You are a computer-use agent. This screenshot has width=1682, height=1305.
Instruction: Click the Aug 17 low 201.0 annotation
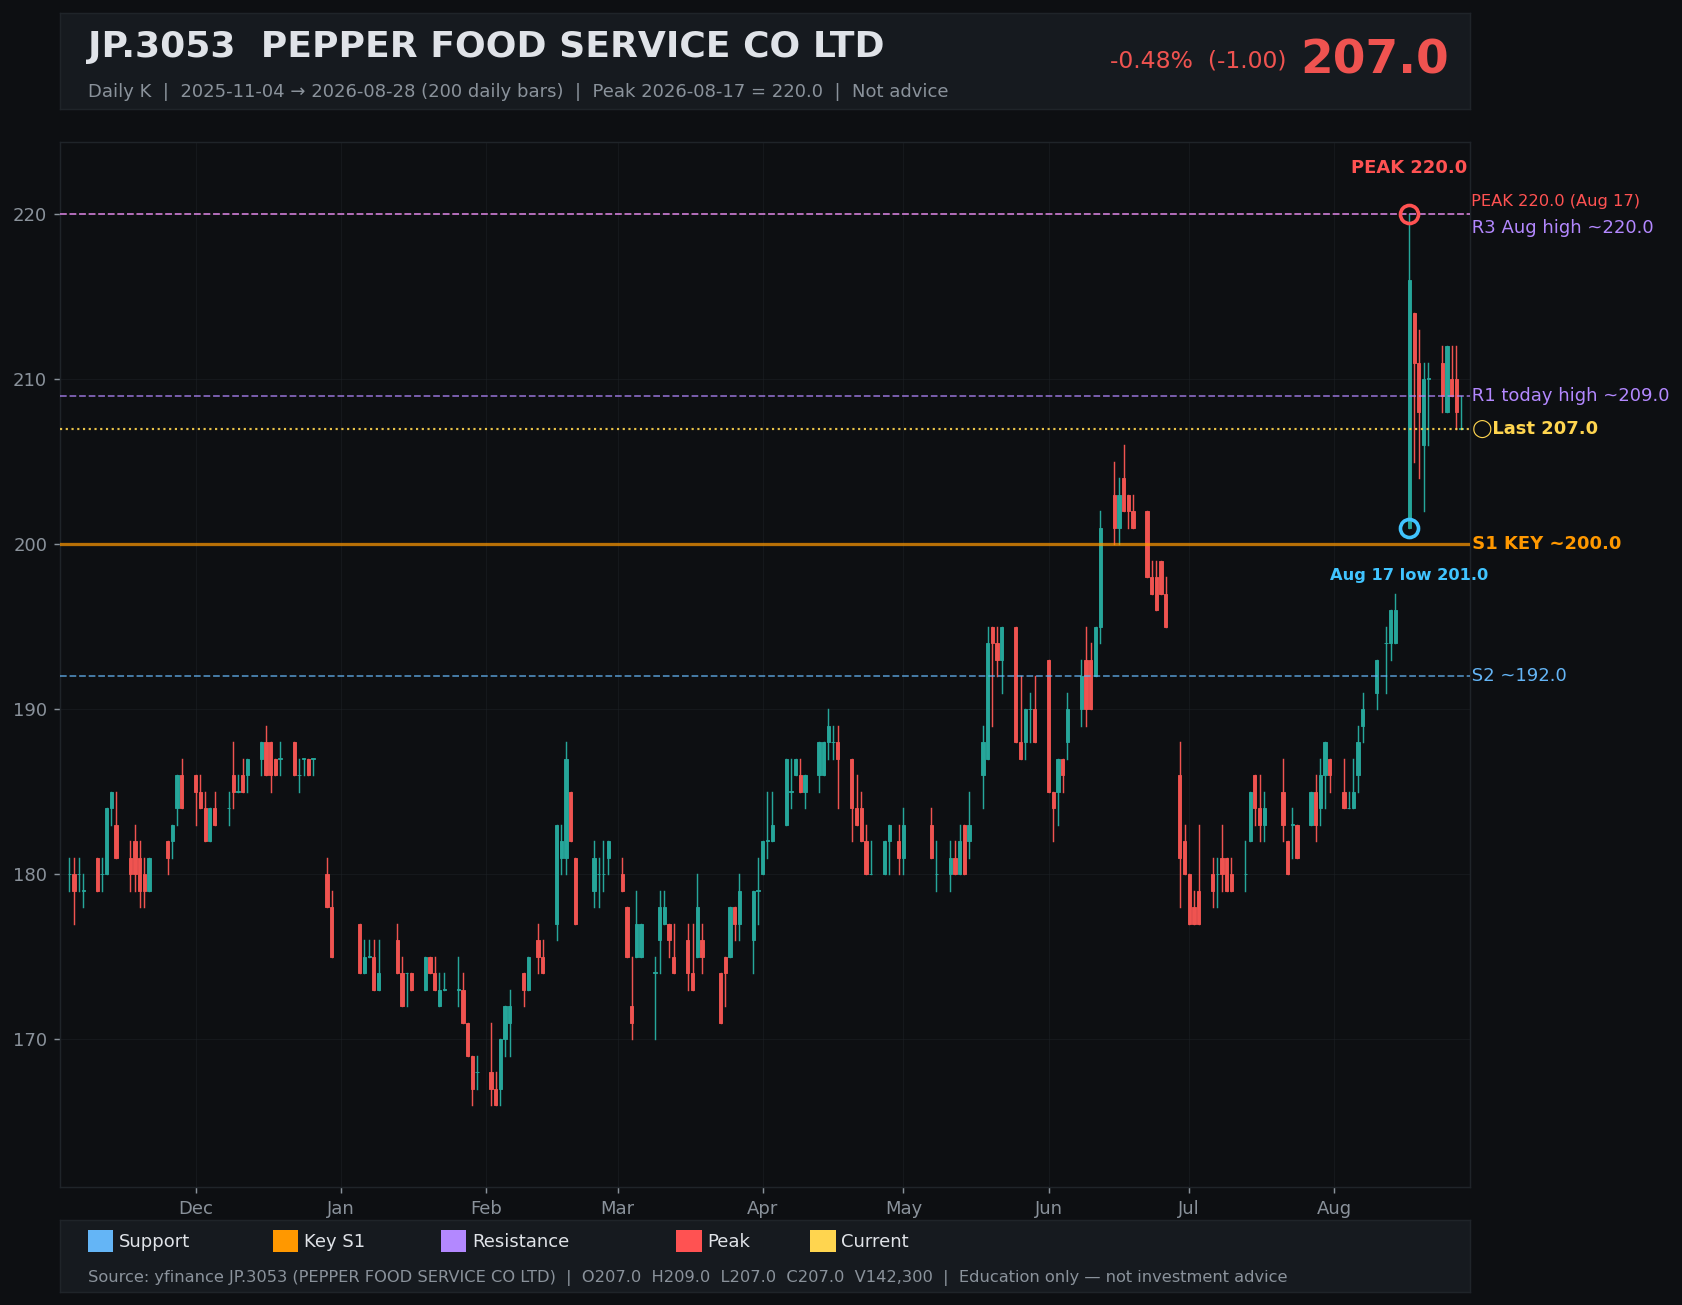(x=1409, y=575)
